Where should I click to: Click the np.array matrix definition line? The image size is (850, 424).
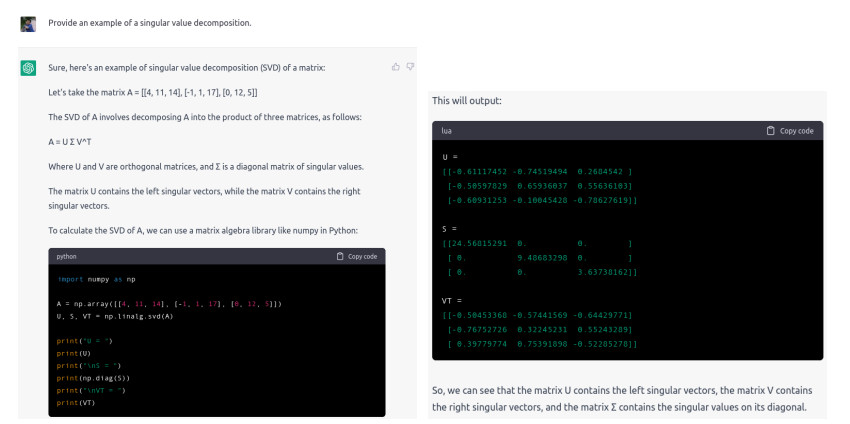click(169, 303)
